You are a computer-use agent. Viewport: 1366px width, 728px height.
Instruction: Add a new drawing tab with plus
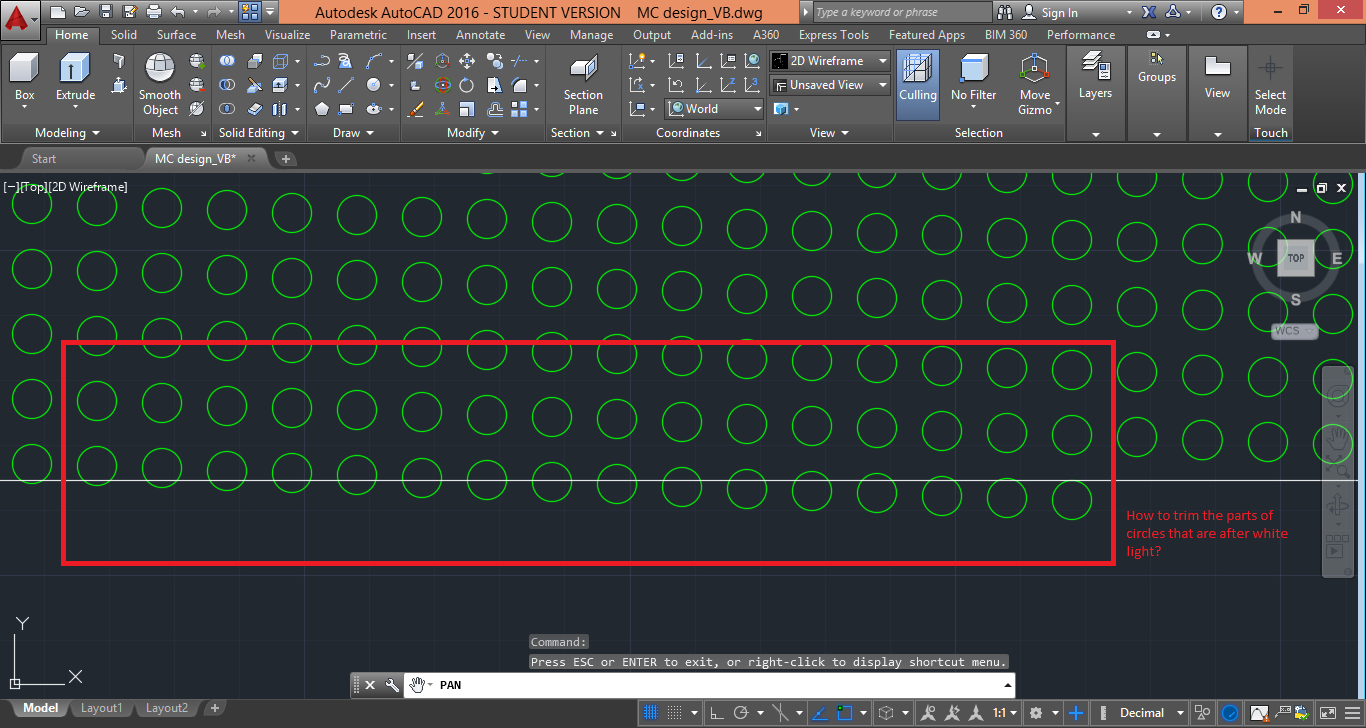point(285,159)
